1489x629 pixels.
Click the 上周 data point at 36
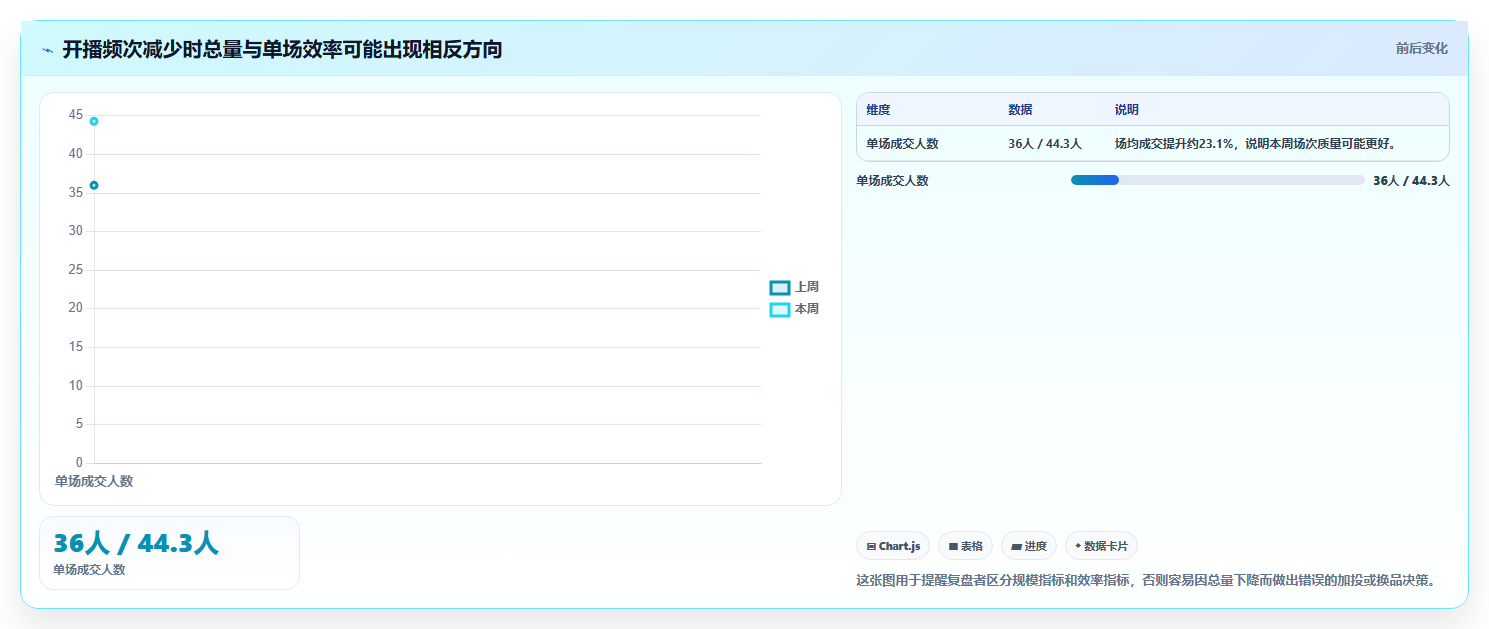coord(94,185)
